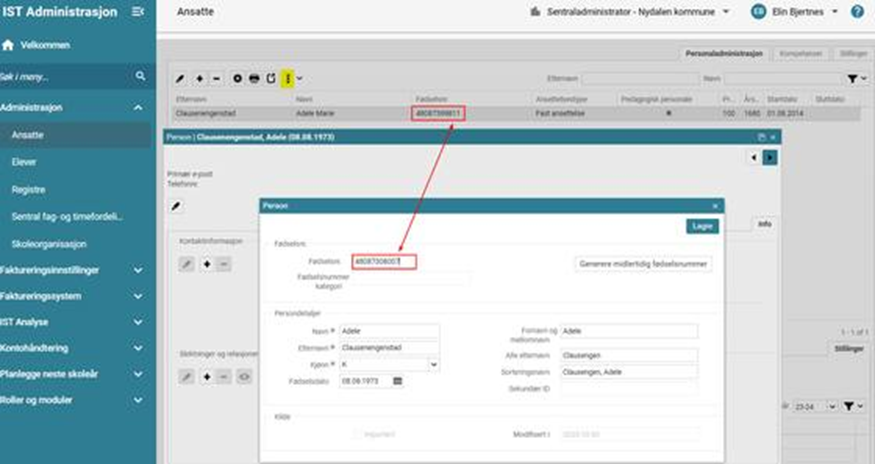Click the search magnifier in sidebar menu
The width and height of the screenshot is (875, 464).
click(140, 76)
